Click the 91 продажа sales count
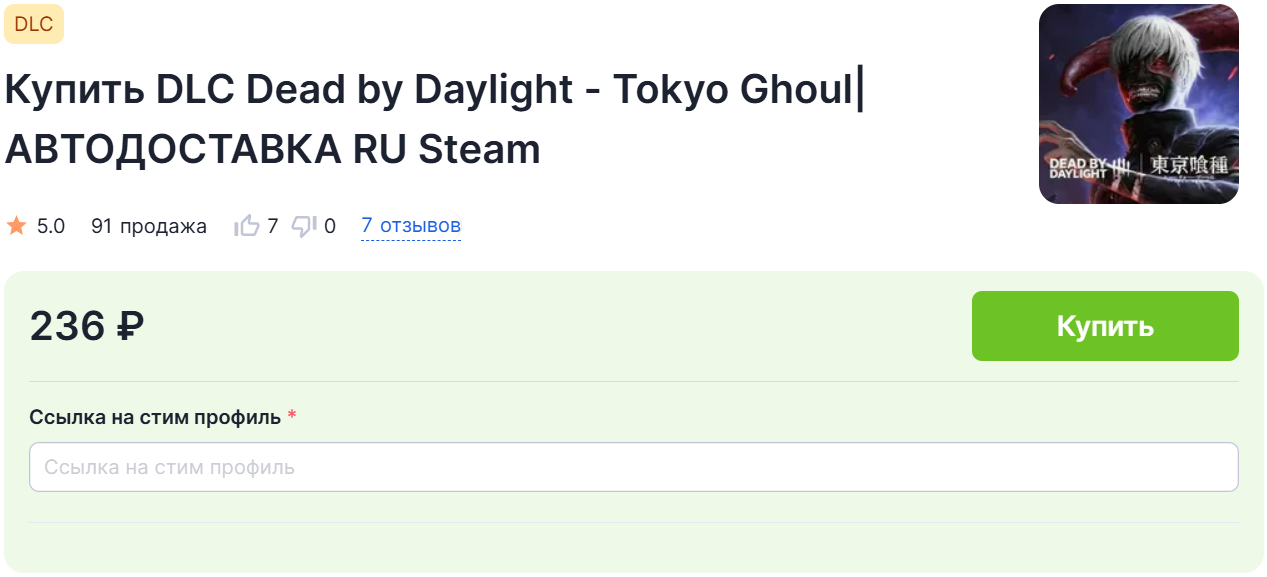This screenshot has width=1267, height=577. [x=149, y=226]
